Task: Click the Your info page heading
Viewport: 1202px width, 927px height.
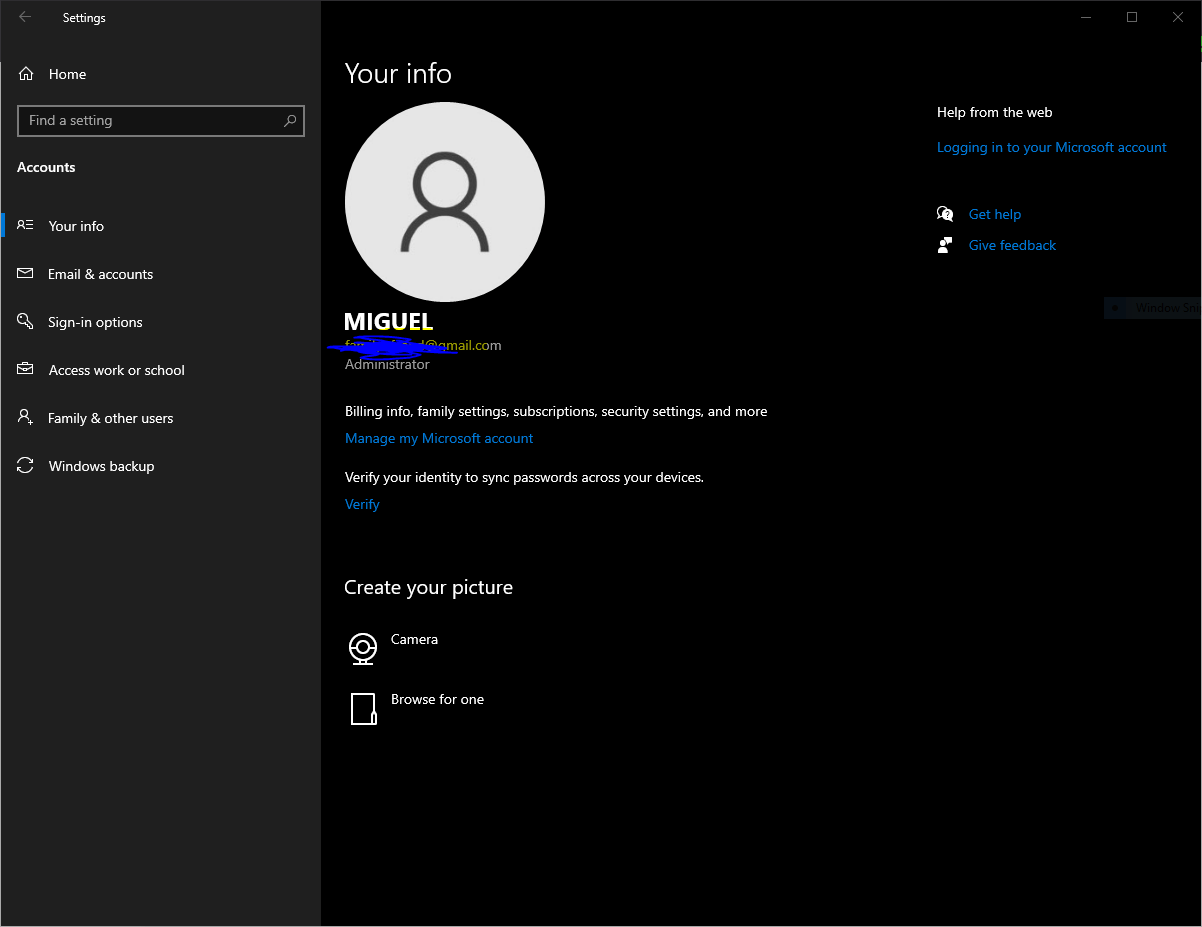Action: (398, 74)
